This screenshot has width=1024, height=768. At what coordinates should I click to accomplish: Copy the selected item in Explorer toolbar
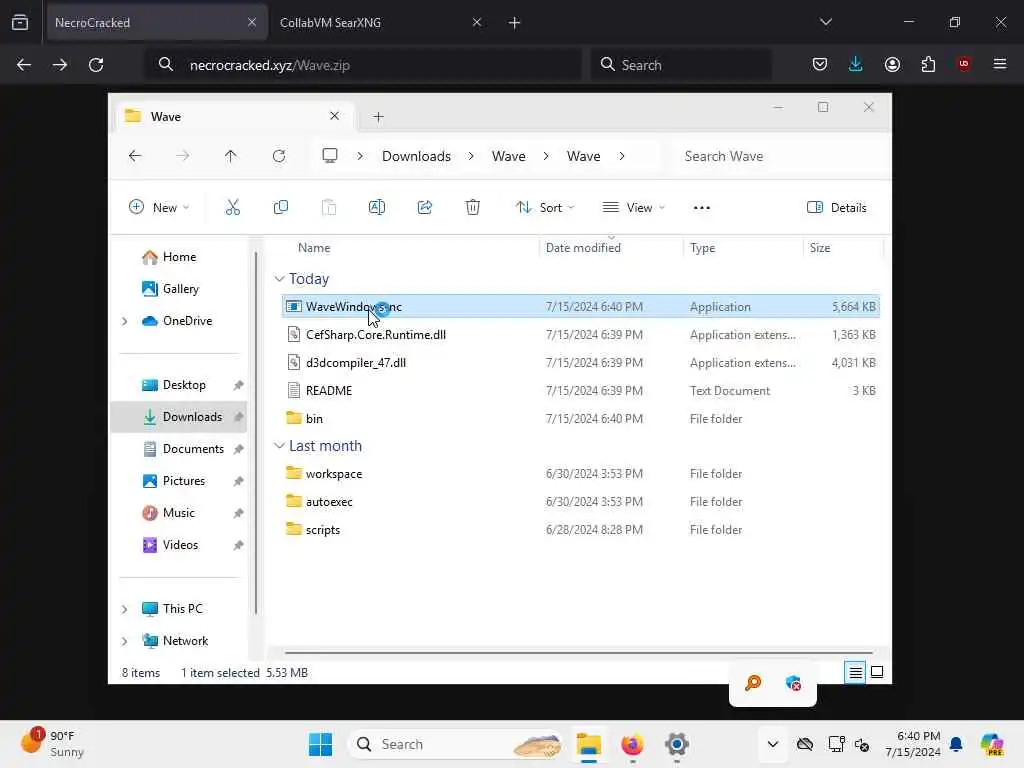(x=281, y=208)
